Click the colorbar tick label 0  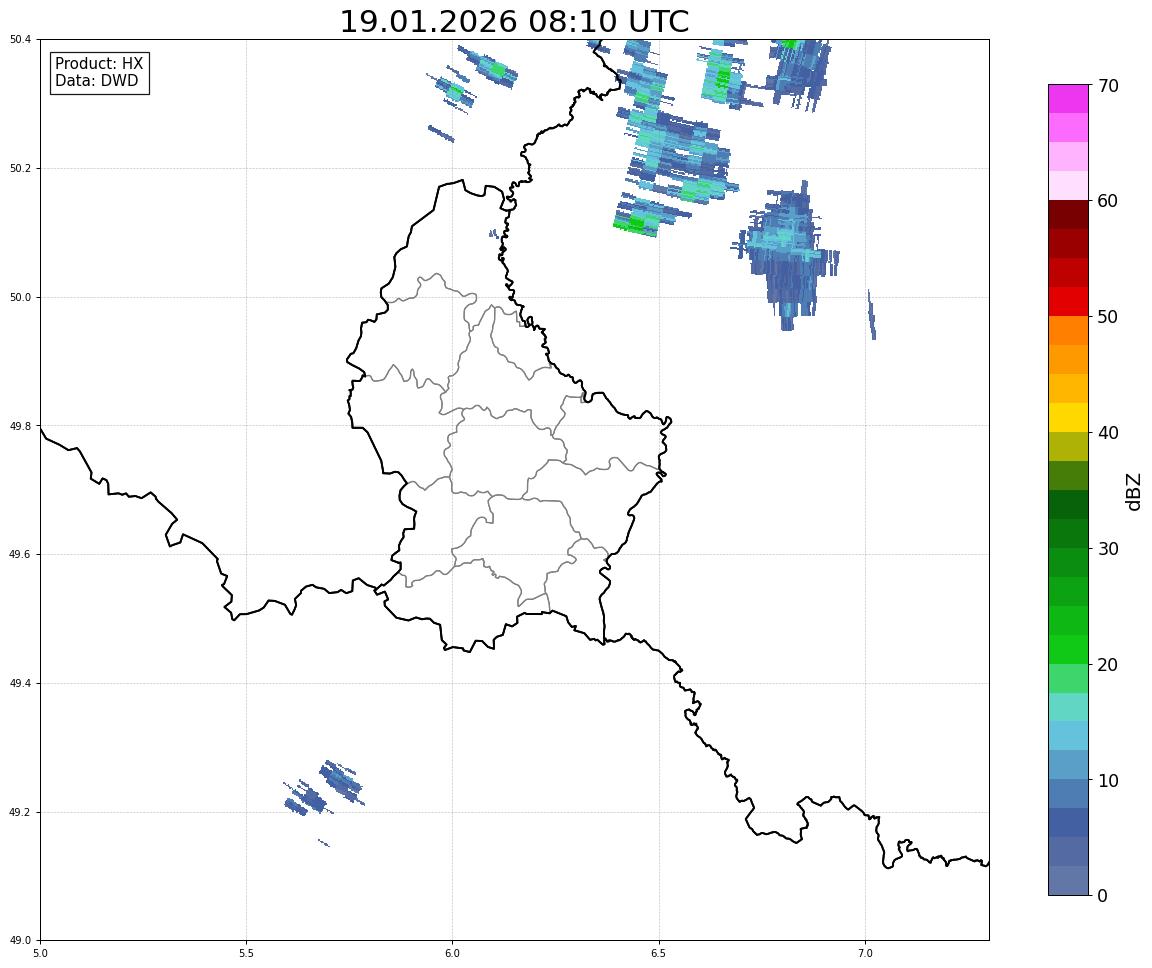pos(1102,896)
